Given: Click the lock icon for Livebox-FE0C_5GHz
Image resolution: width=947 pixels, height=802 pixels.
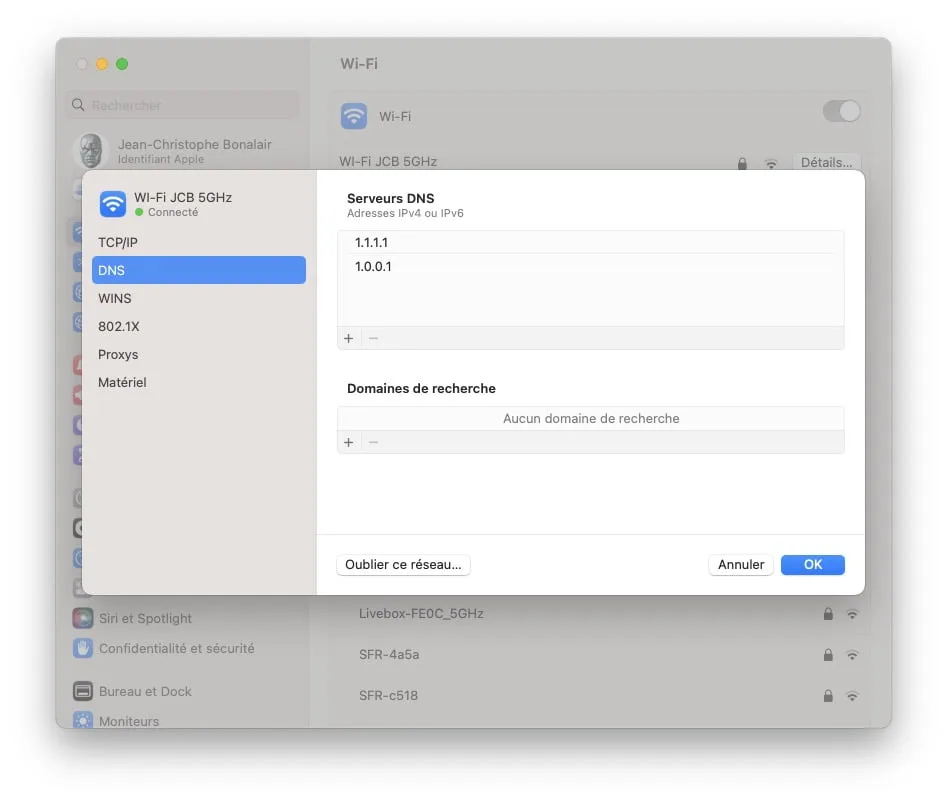Looking at the screenshot, I should click(828, 614).
